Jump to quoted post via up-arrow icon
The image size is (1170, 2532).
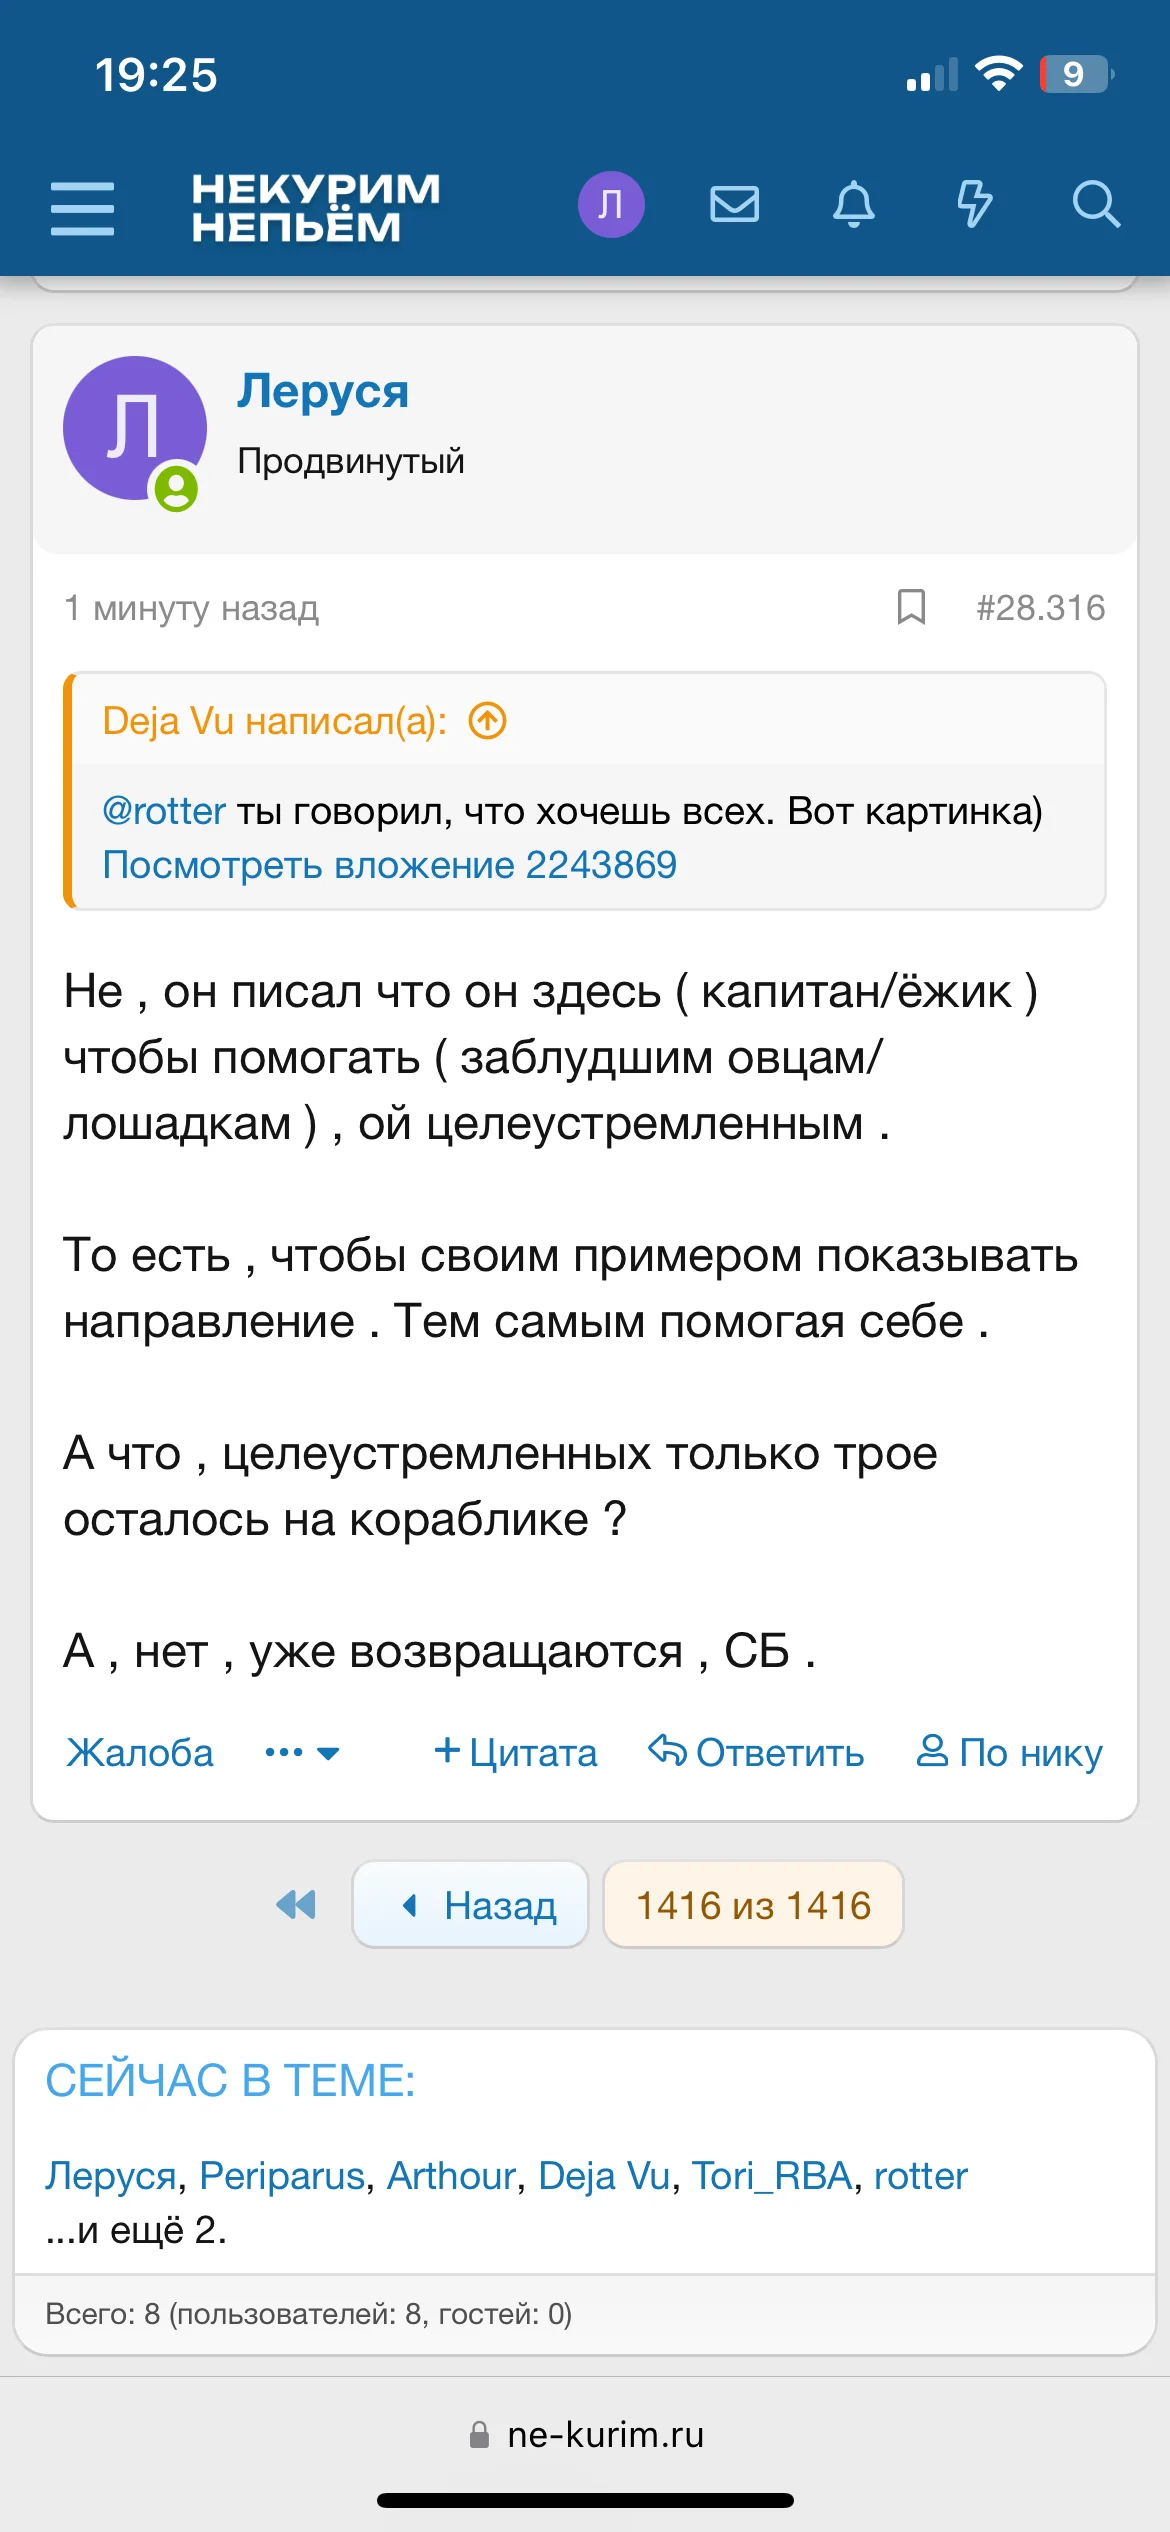(x=487, y=720)
